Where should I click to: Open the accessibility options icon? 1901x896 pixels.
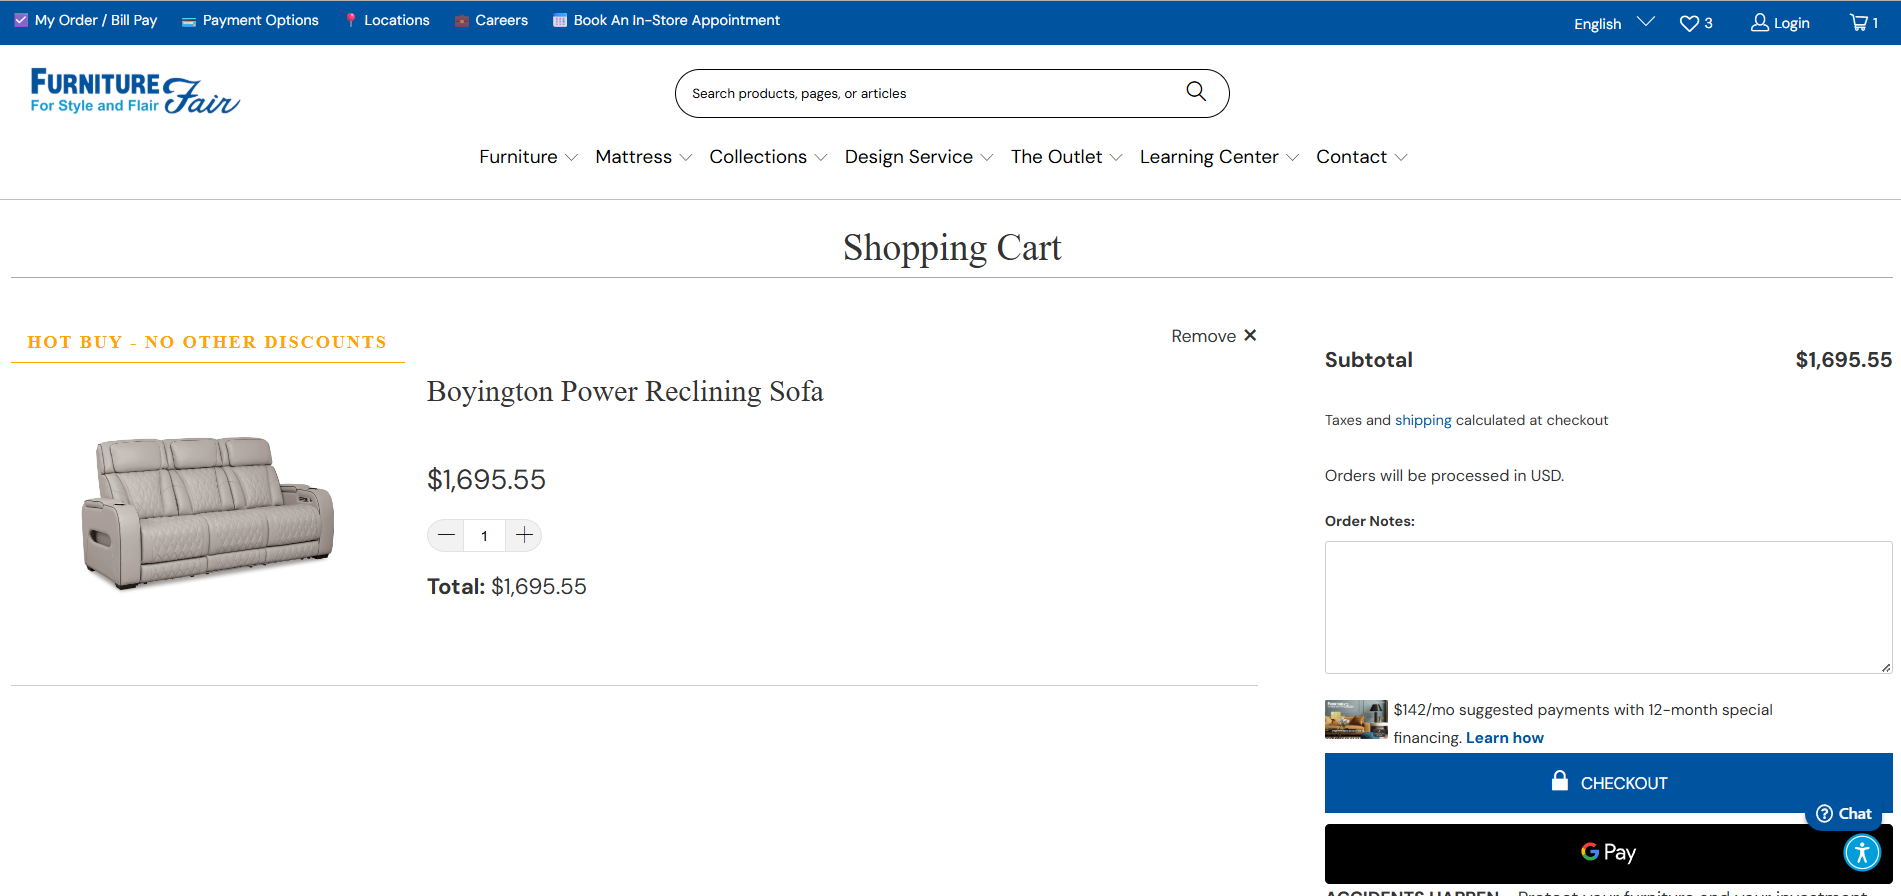pyautogui.click(x=1862, y=853)
